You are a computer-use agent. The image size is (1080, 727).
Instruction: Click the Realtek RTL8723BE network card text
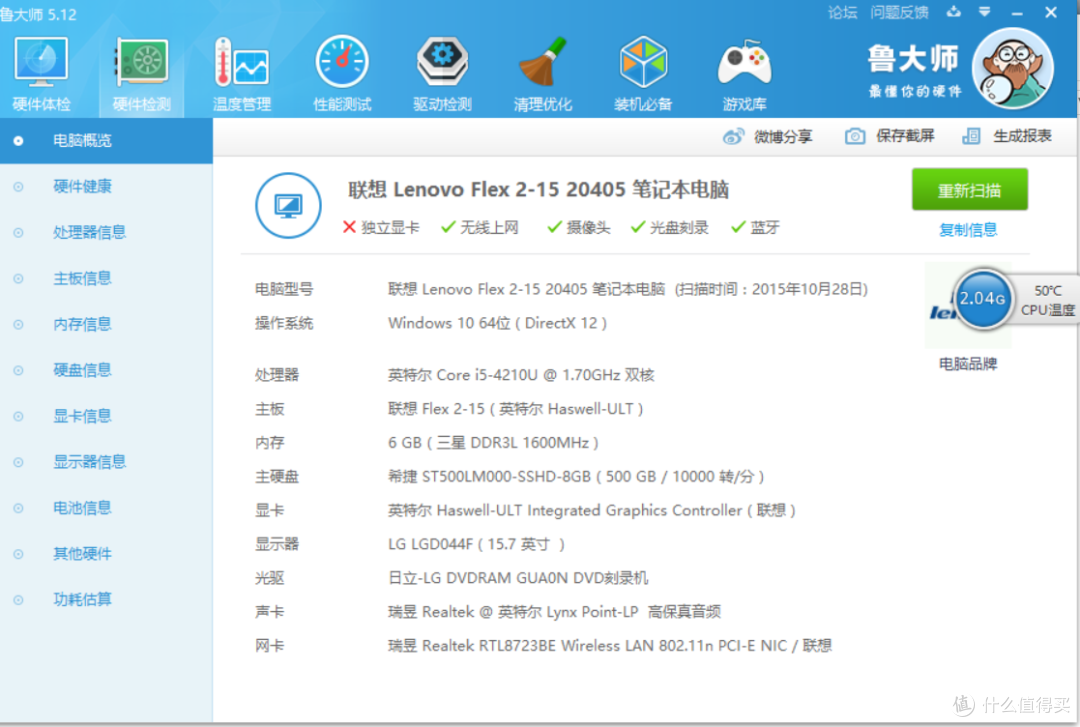(x=610, y=646)
